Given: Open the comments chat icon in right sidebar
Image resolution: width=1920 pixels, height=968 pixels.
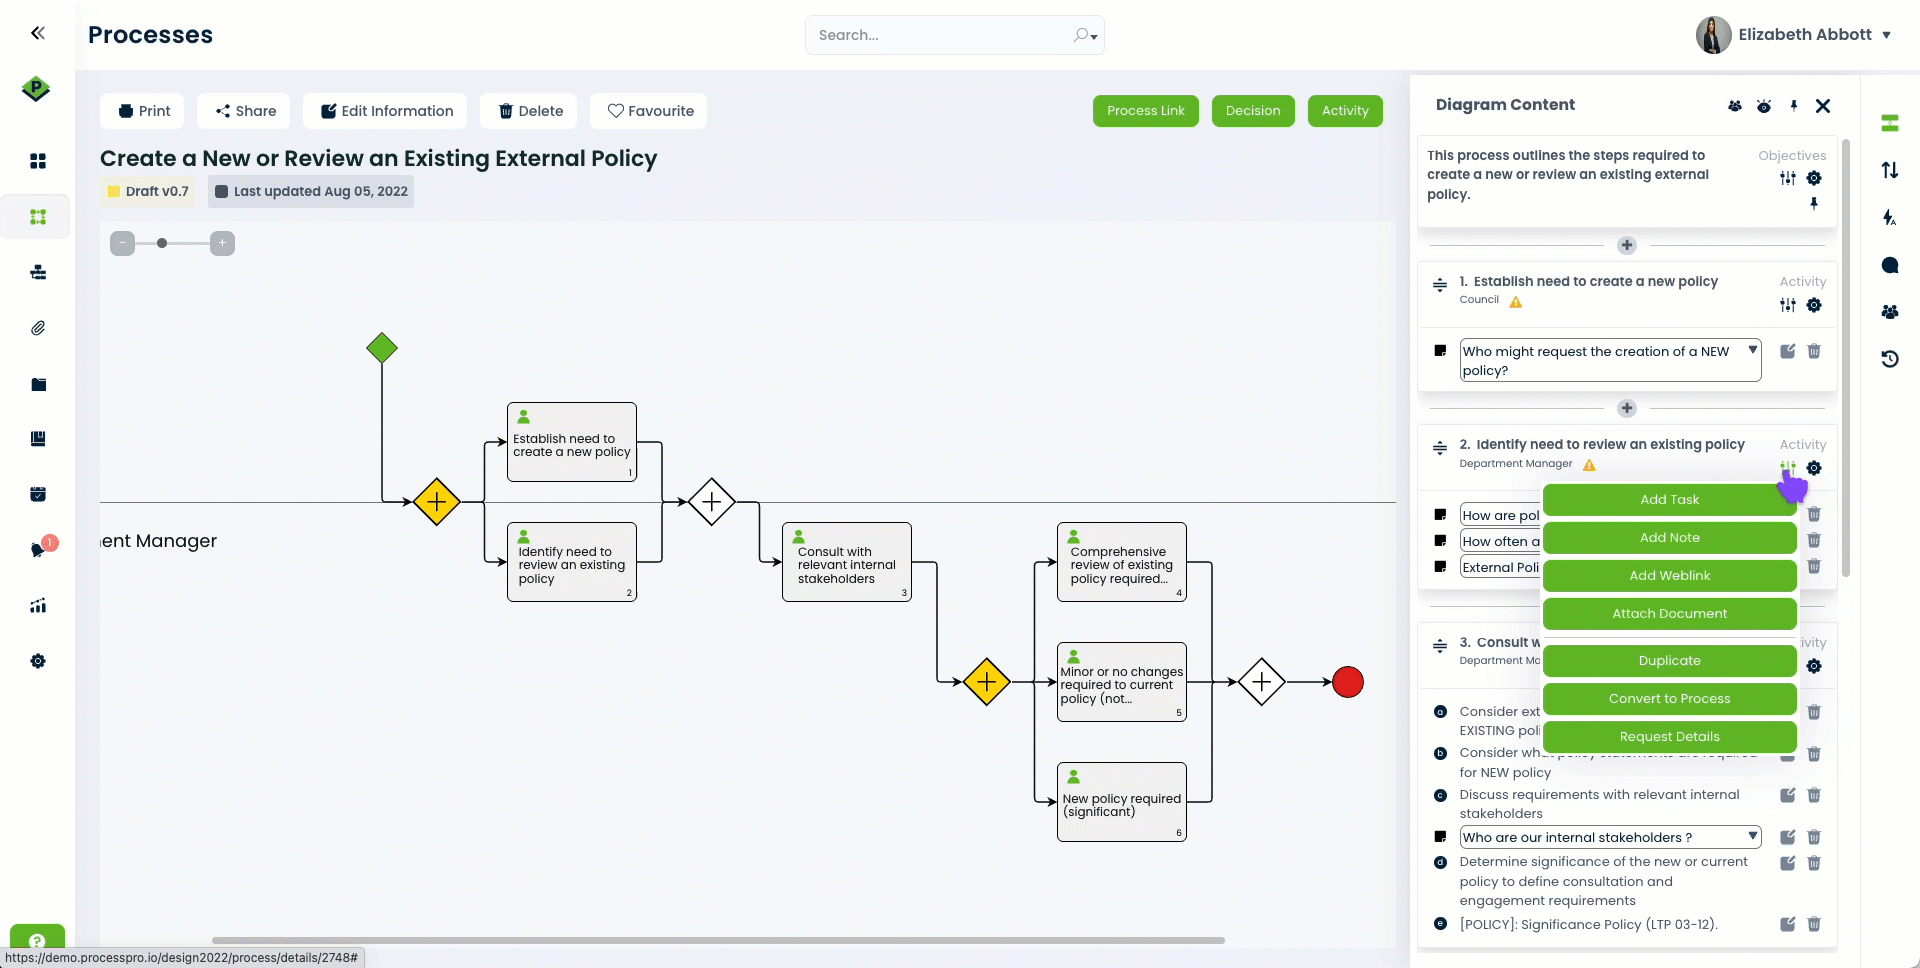Looking at the screenshot, I should pyautogui.click(x=1889, y=265).
